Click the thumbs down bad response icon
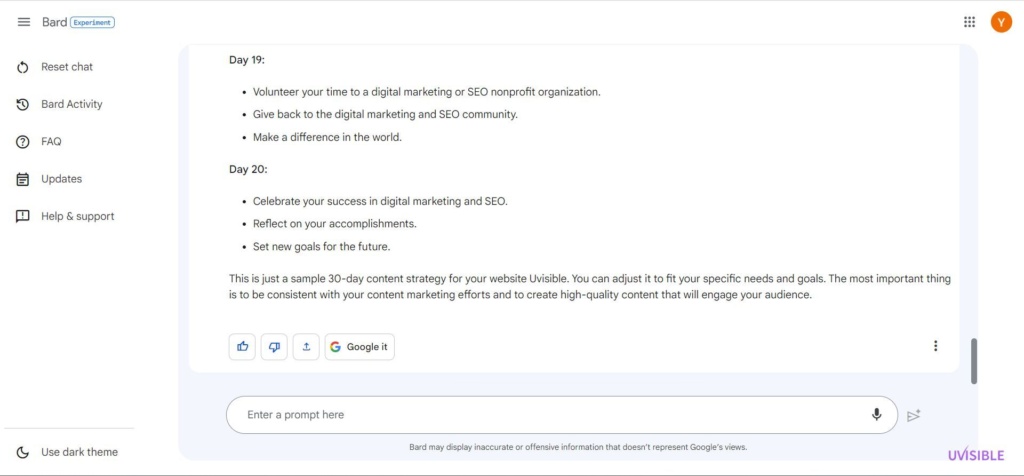 click(274, 347)
